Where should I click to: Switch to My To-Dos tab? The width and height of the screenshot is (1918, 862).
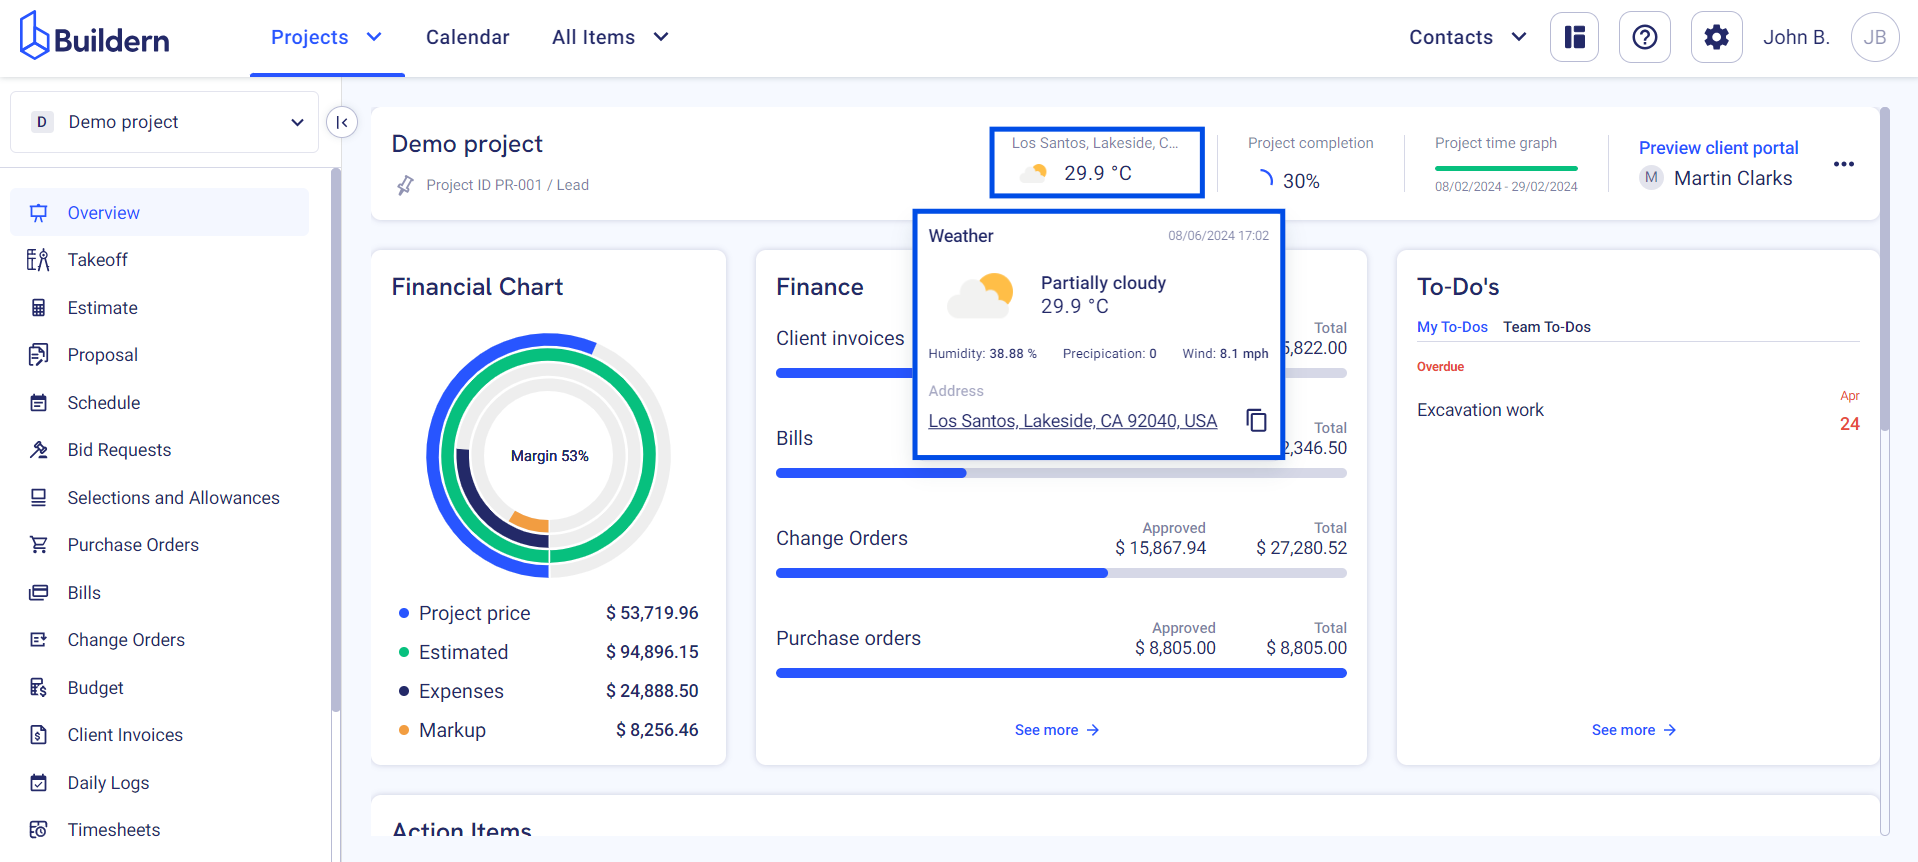coord(1452,327)
